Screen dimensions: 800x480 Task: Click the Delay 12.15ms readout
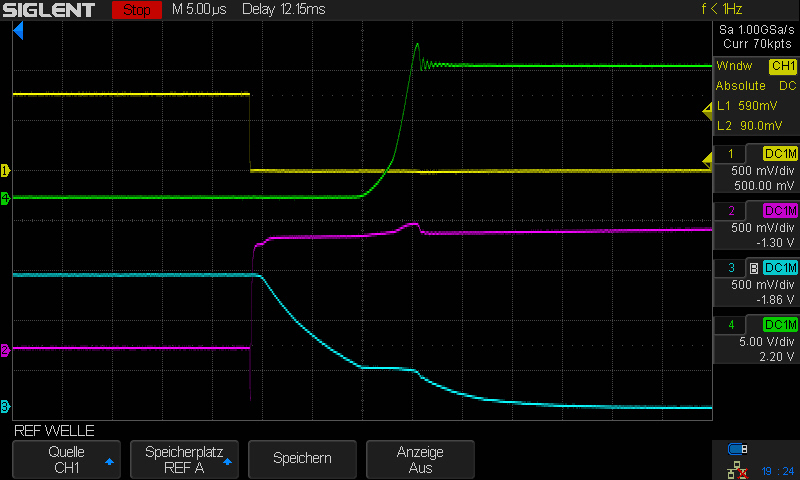coord(284,10)
